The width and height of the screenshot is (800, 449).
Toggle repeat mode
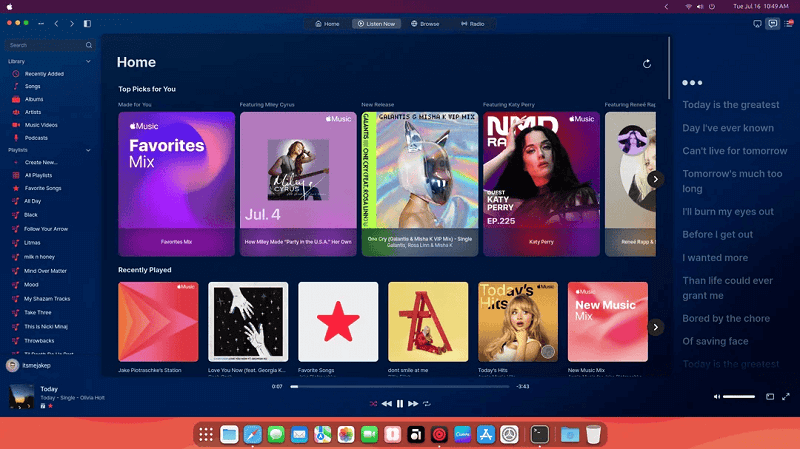pyautogui.click(x=427, y=404)
